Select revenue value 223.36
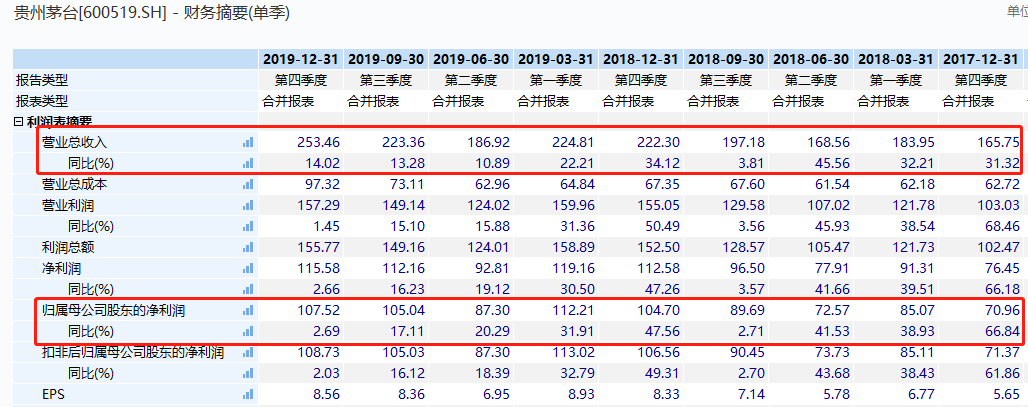Viewport: 1028px width, 407px height. (404, 142)
